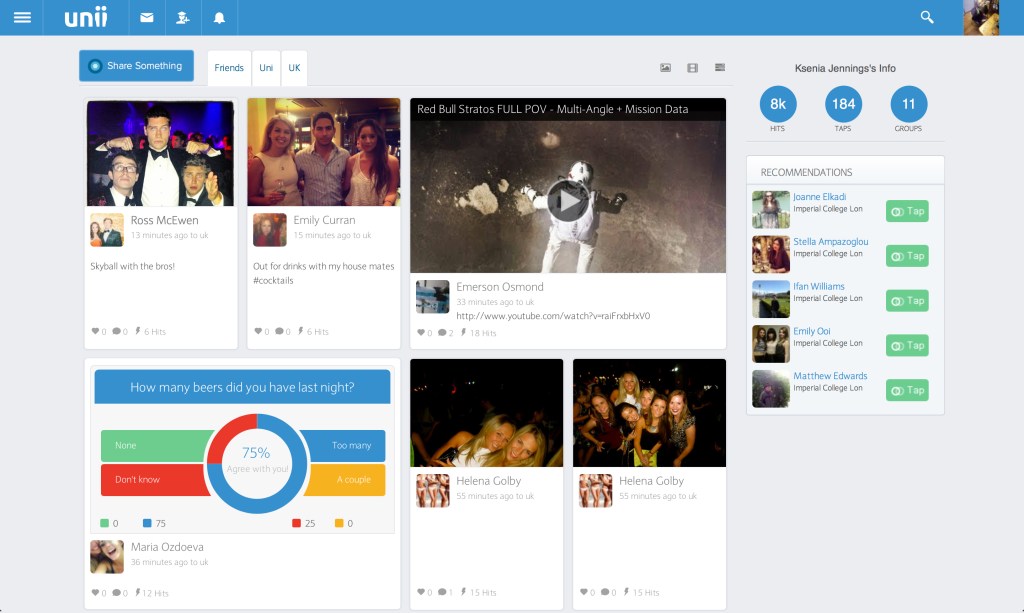This screenshot has width=1024, height=613.
Task: Open messages envelope icon
Action: point(147,18)
